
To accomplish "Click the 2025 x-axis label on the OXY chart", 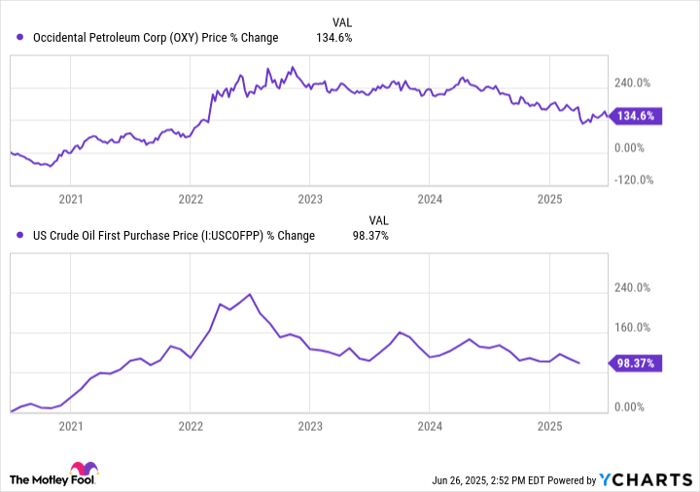I will point(549,198).
